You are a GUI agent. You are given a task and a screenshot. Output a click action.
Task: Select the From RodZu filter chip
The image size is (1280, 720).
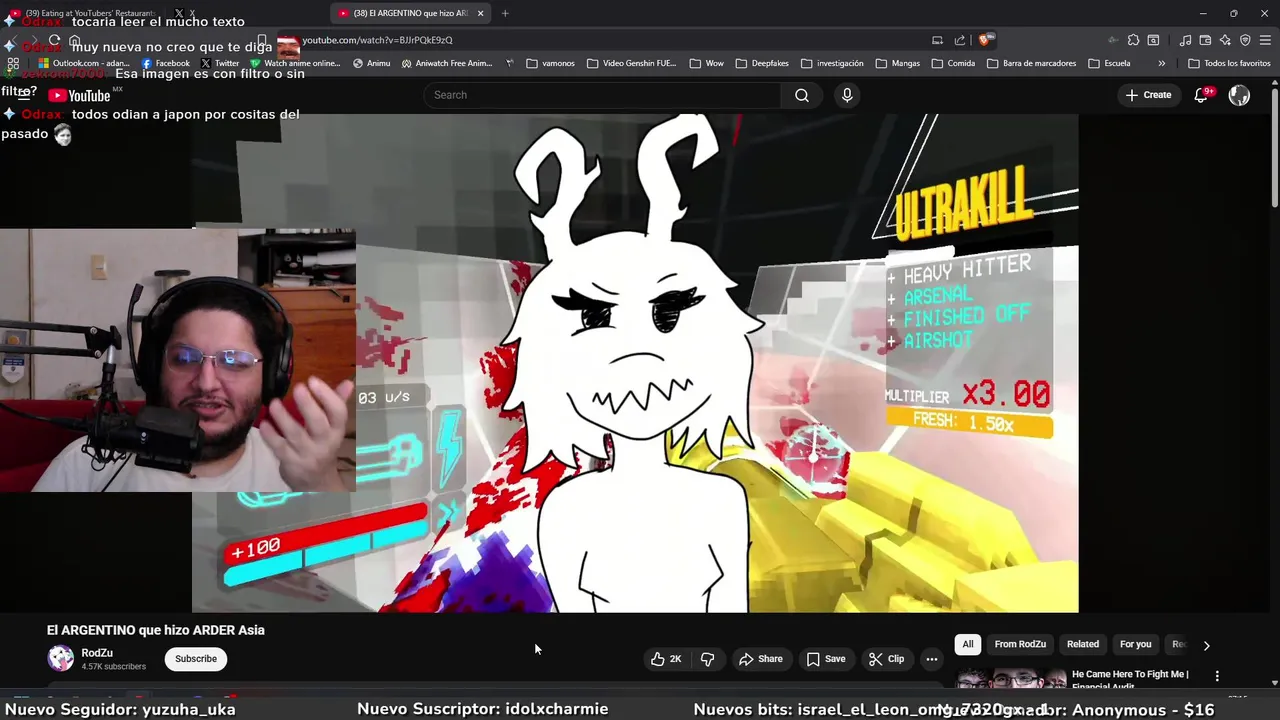click(1020, 645)
